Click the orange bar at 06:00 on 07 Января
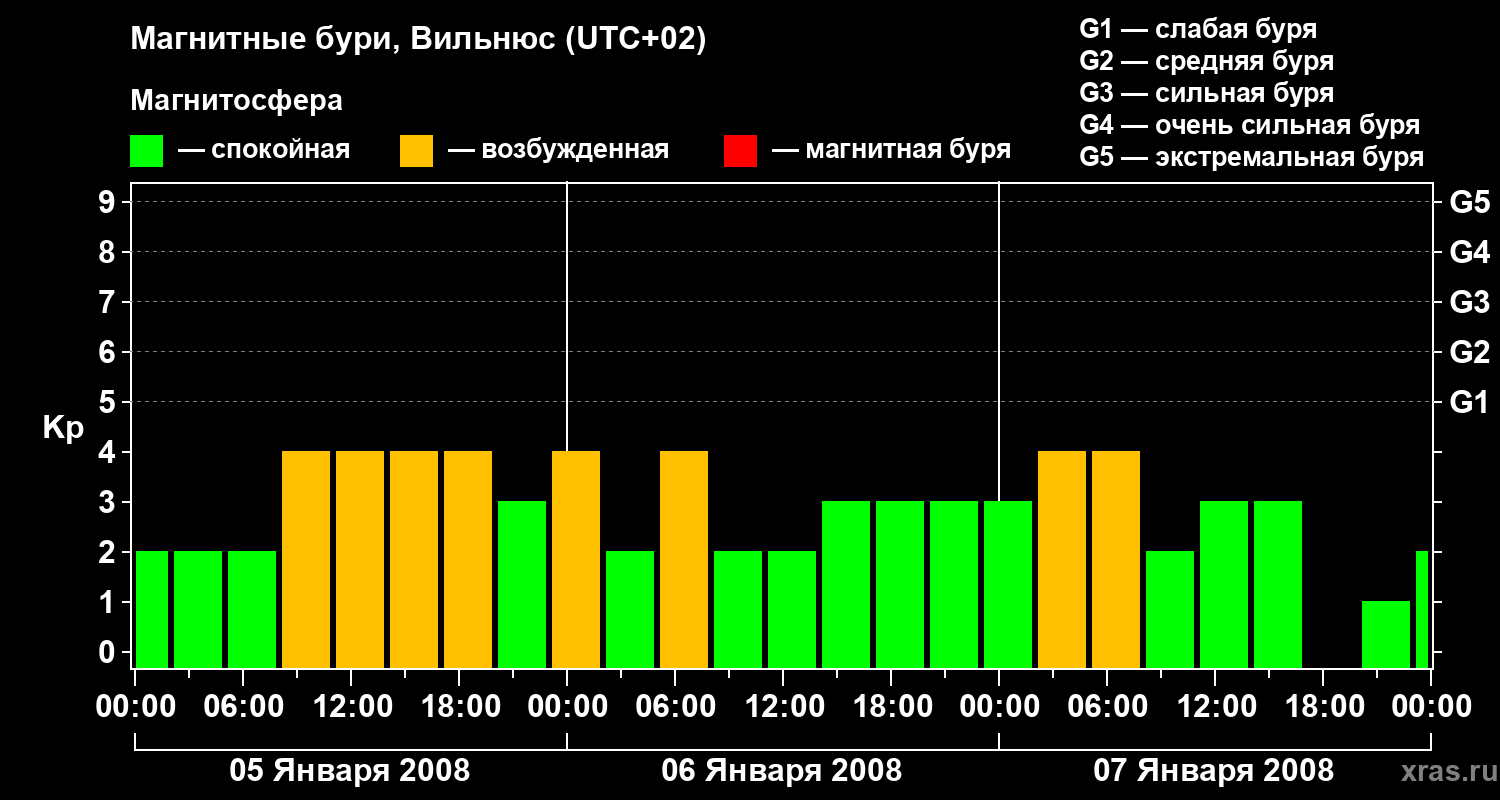This screenshot has height=800, width=1500. click(1116, 559)
